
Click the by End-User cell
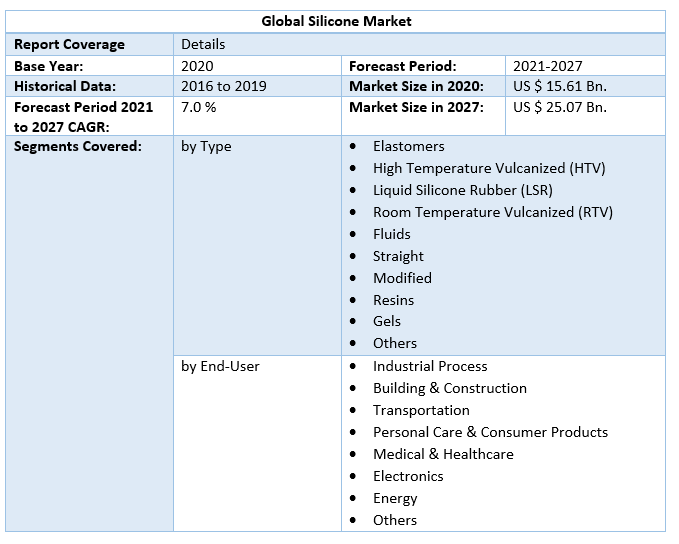(220, 366)
